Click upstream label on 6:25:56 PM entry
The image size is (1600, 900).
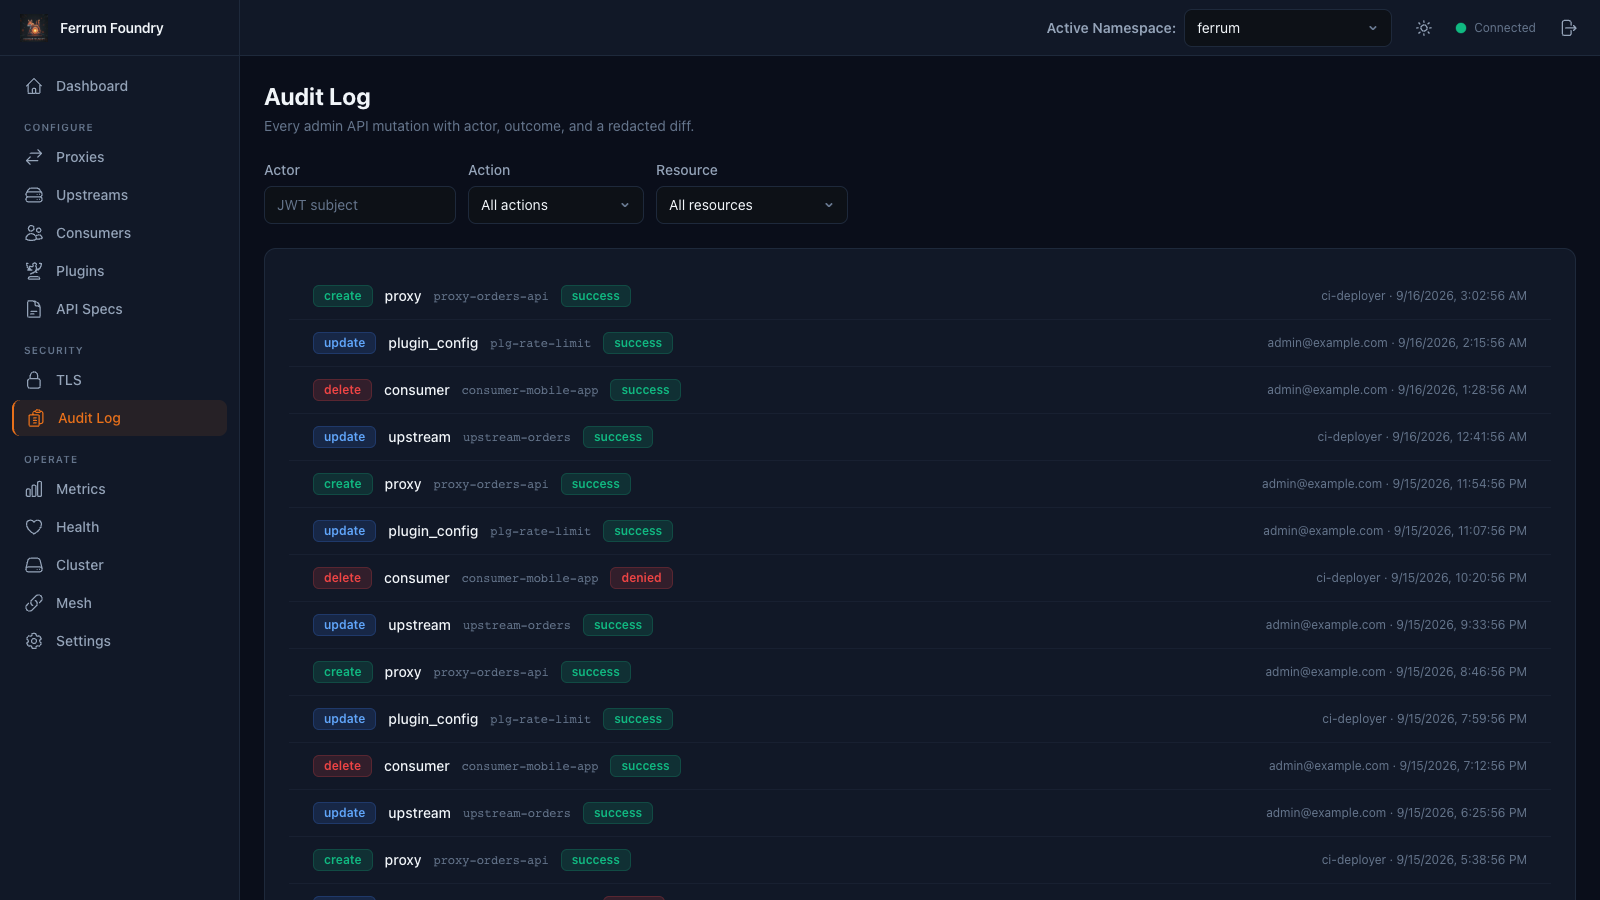click(x=419, y=813)
